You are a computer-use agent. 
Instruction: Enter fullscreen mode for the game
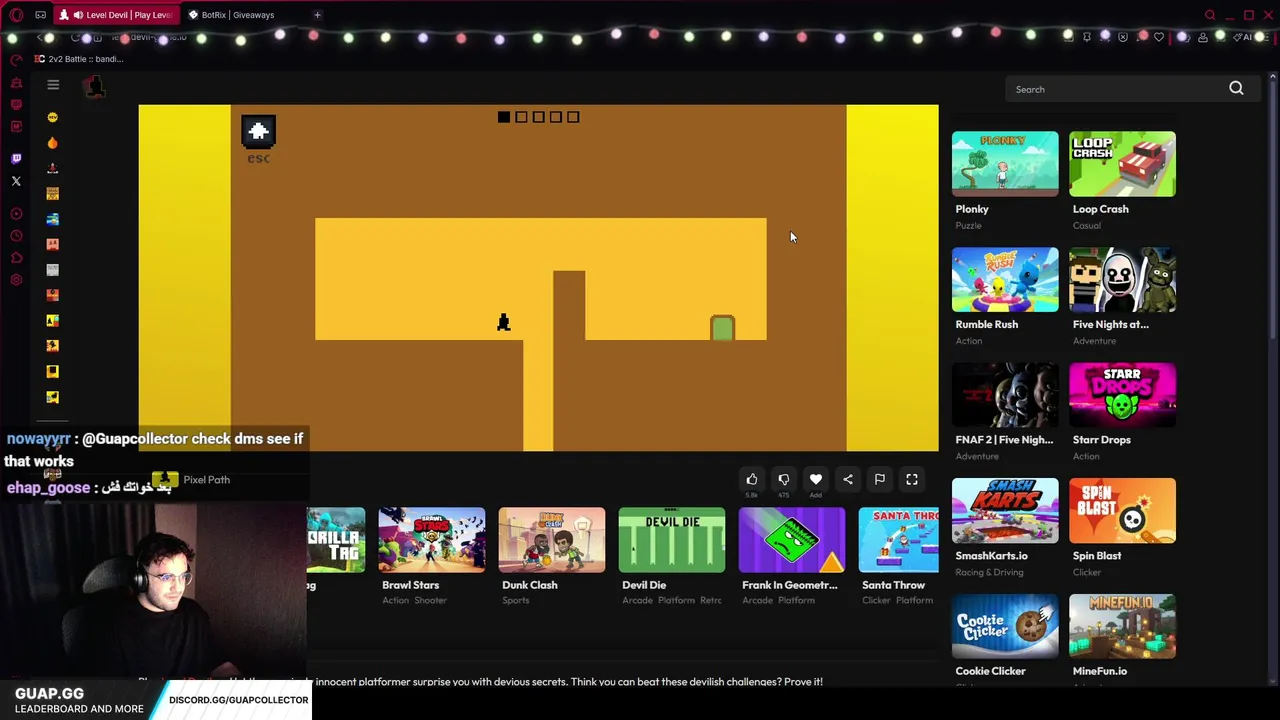912,479
